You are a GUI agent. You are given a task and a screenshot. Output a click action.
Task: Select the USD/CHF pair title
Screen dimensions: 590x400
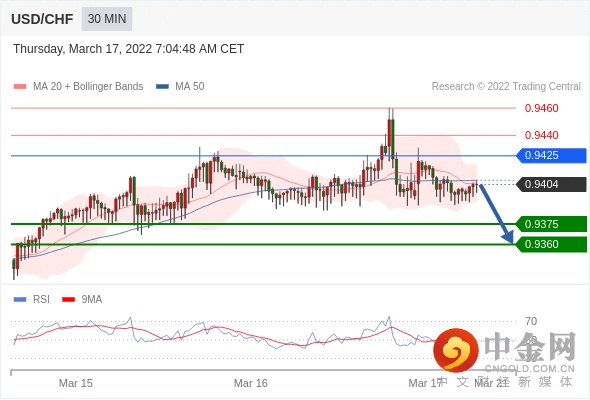coord(42,19)
